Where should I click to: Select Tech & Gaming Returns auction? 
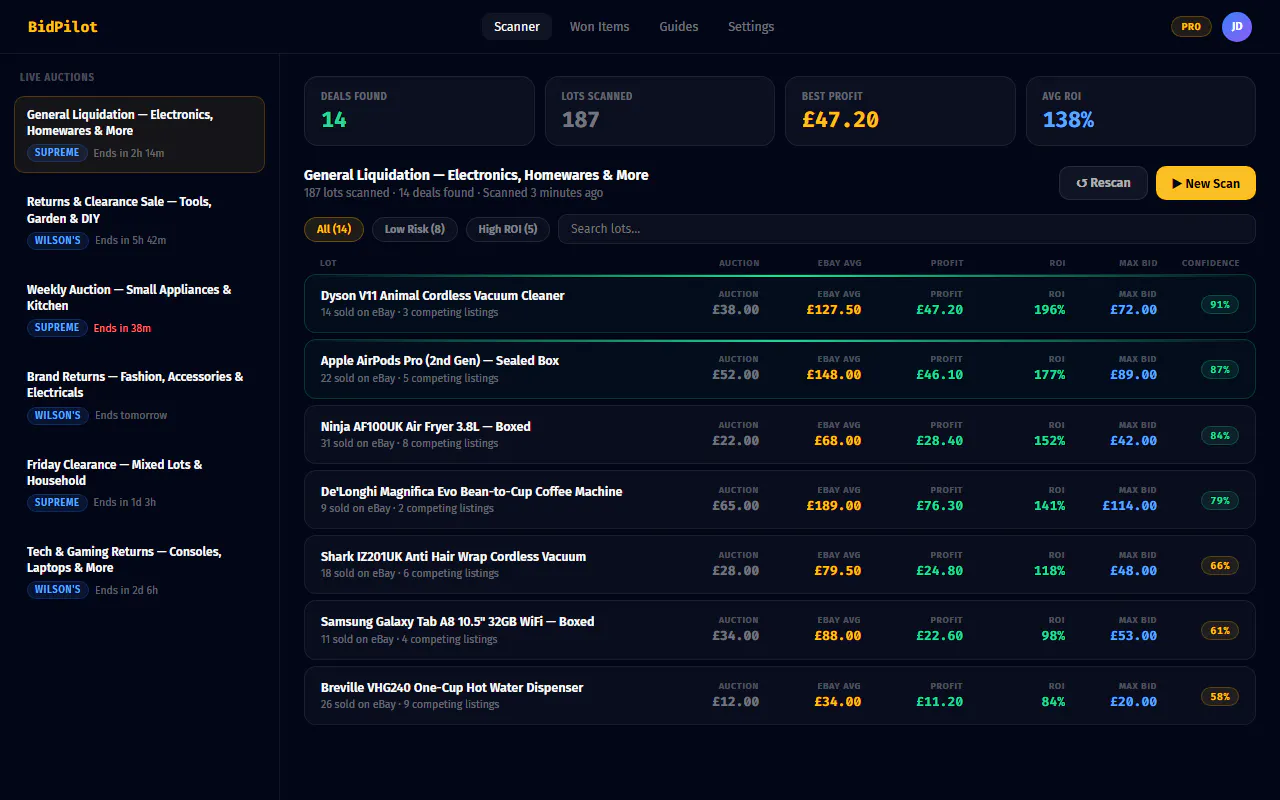(x=139, y=571)
